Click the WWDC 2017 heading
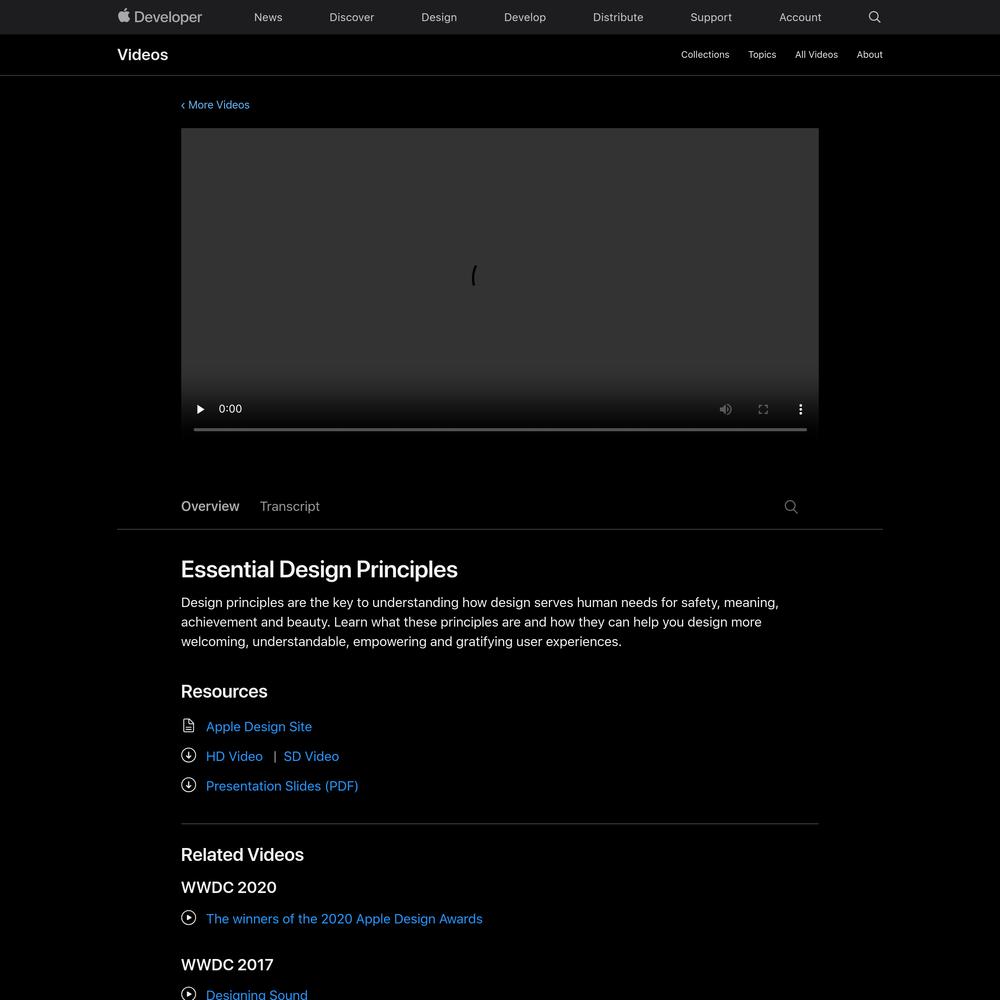Viewport: 1000px width, 1000px height. click(x=227, y=964)
